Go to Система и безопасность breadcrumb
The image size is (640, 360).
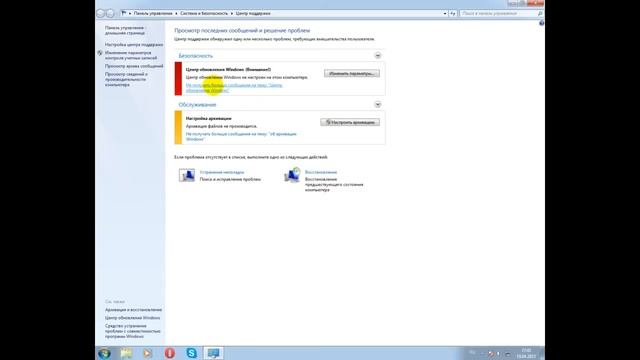click(x=204, y=13)
